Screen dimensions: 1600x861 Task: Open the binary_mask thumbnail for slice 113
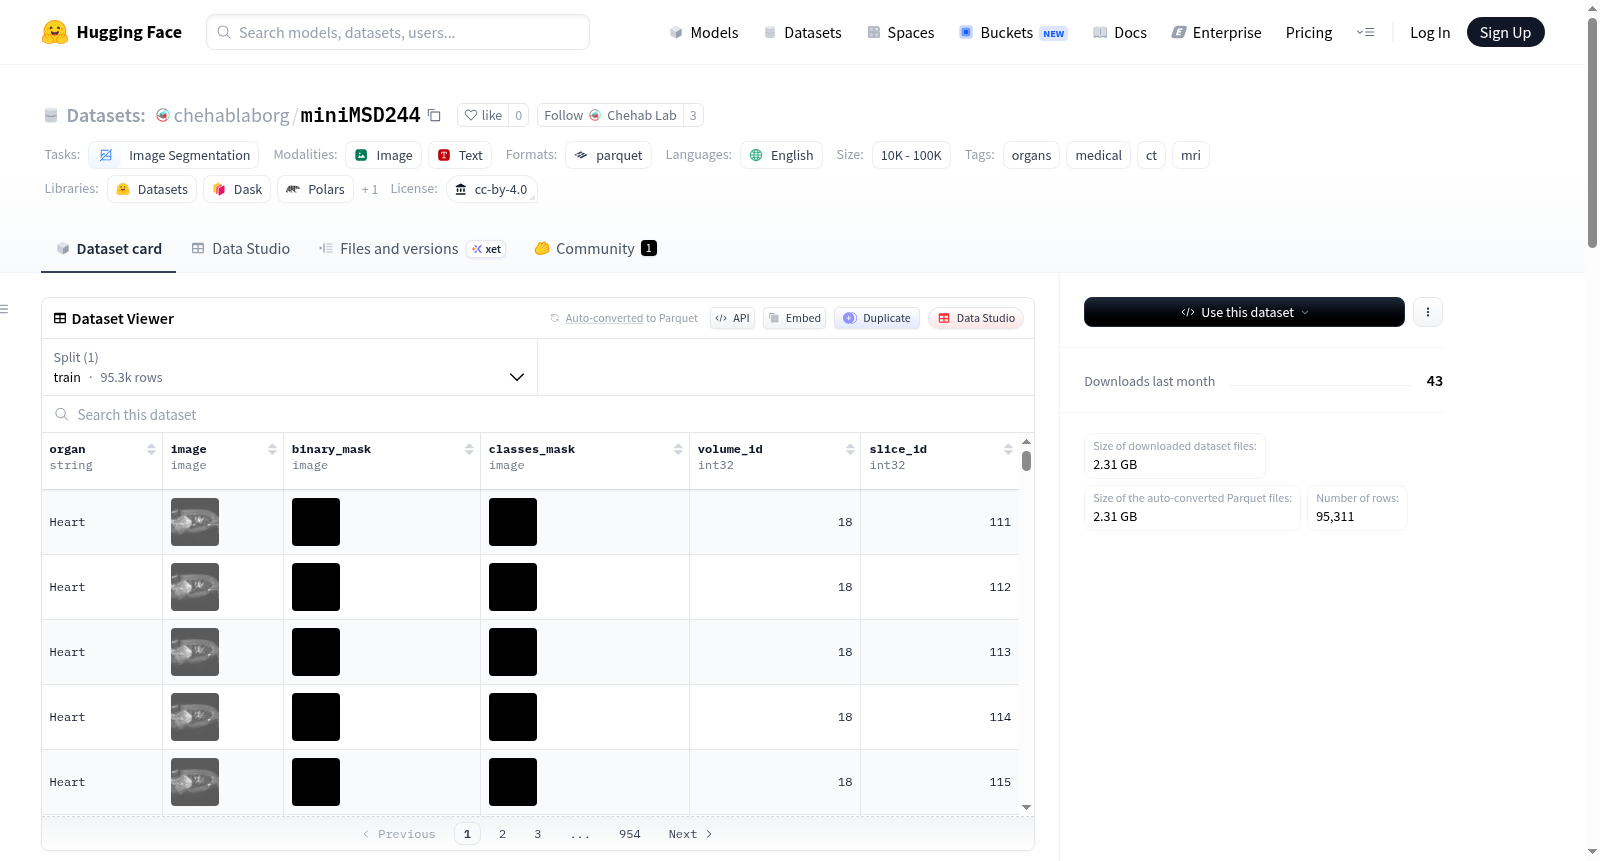pos(316,652)
